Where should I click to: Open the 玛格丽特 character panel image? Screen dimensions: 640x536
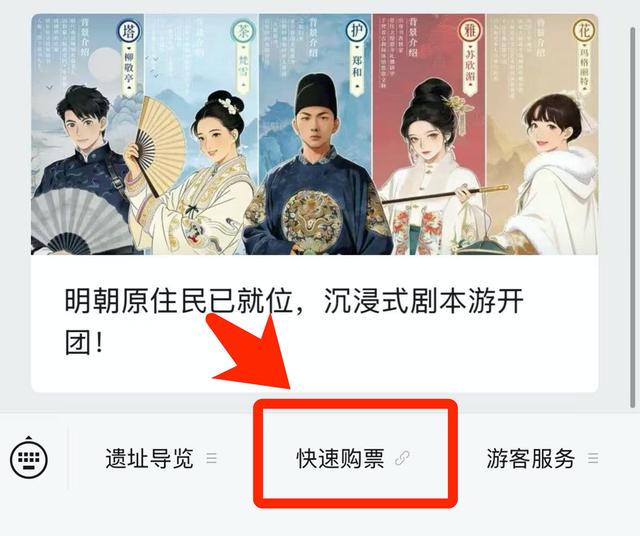(x=542, y=134)
